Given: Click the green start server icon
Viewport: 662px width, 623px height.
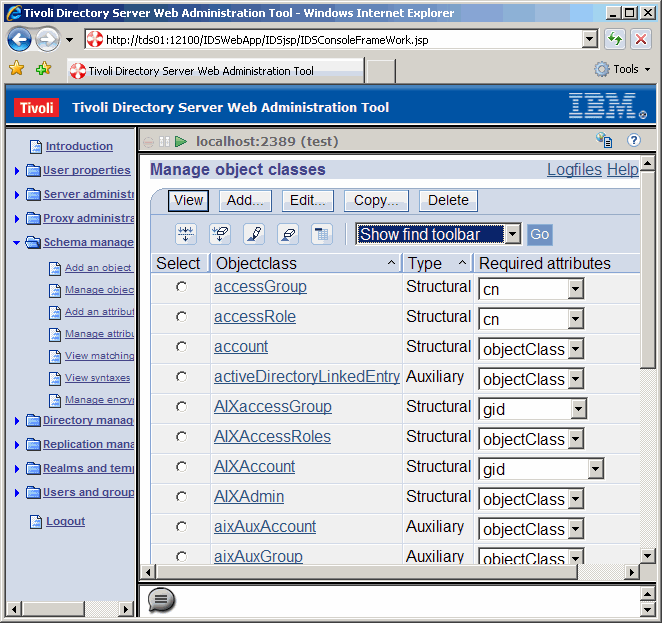Looking at the screenshot, I should tap(181, 142).
